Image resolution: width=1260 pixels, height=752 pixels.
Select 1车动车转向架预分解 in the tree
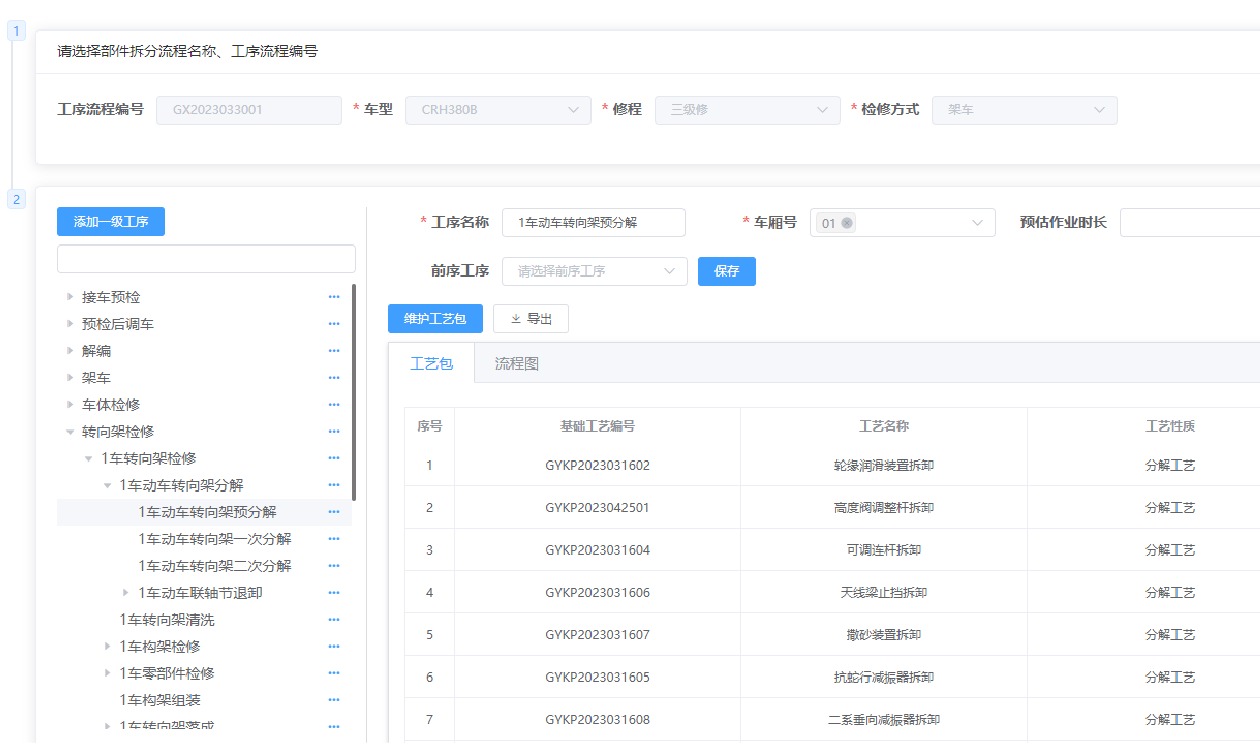208,512
